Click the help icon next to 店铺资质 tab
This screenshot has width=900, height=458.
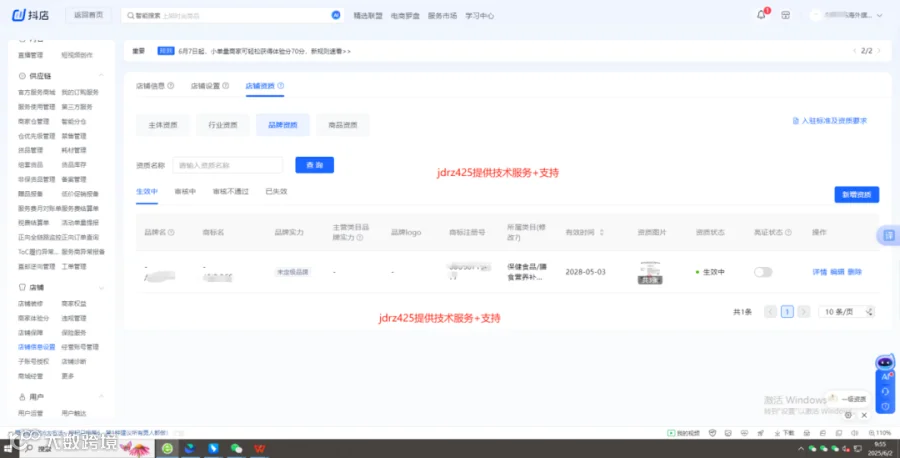[281, 86]
